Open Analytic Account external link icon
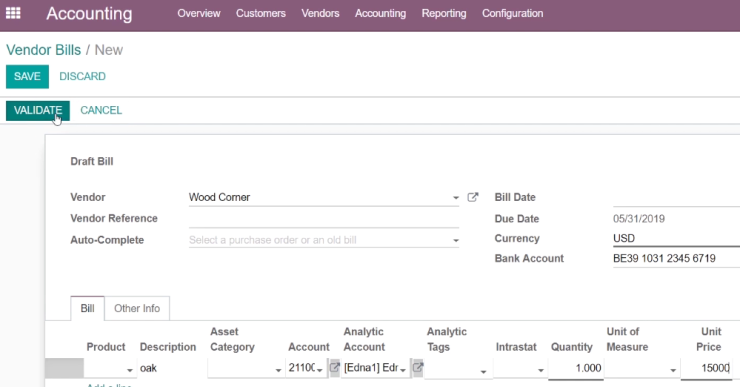 click(x=418, y=367)
